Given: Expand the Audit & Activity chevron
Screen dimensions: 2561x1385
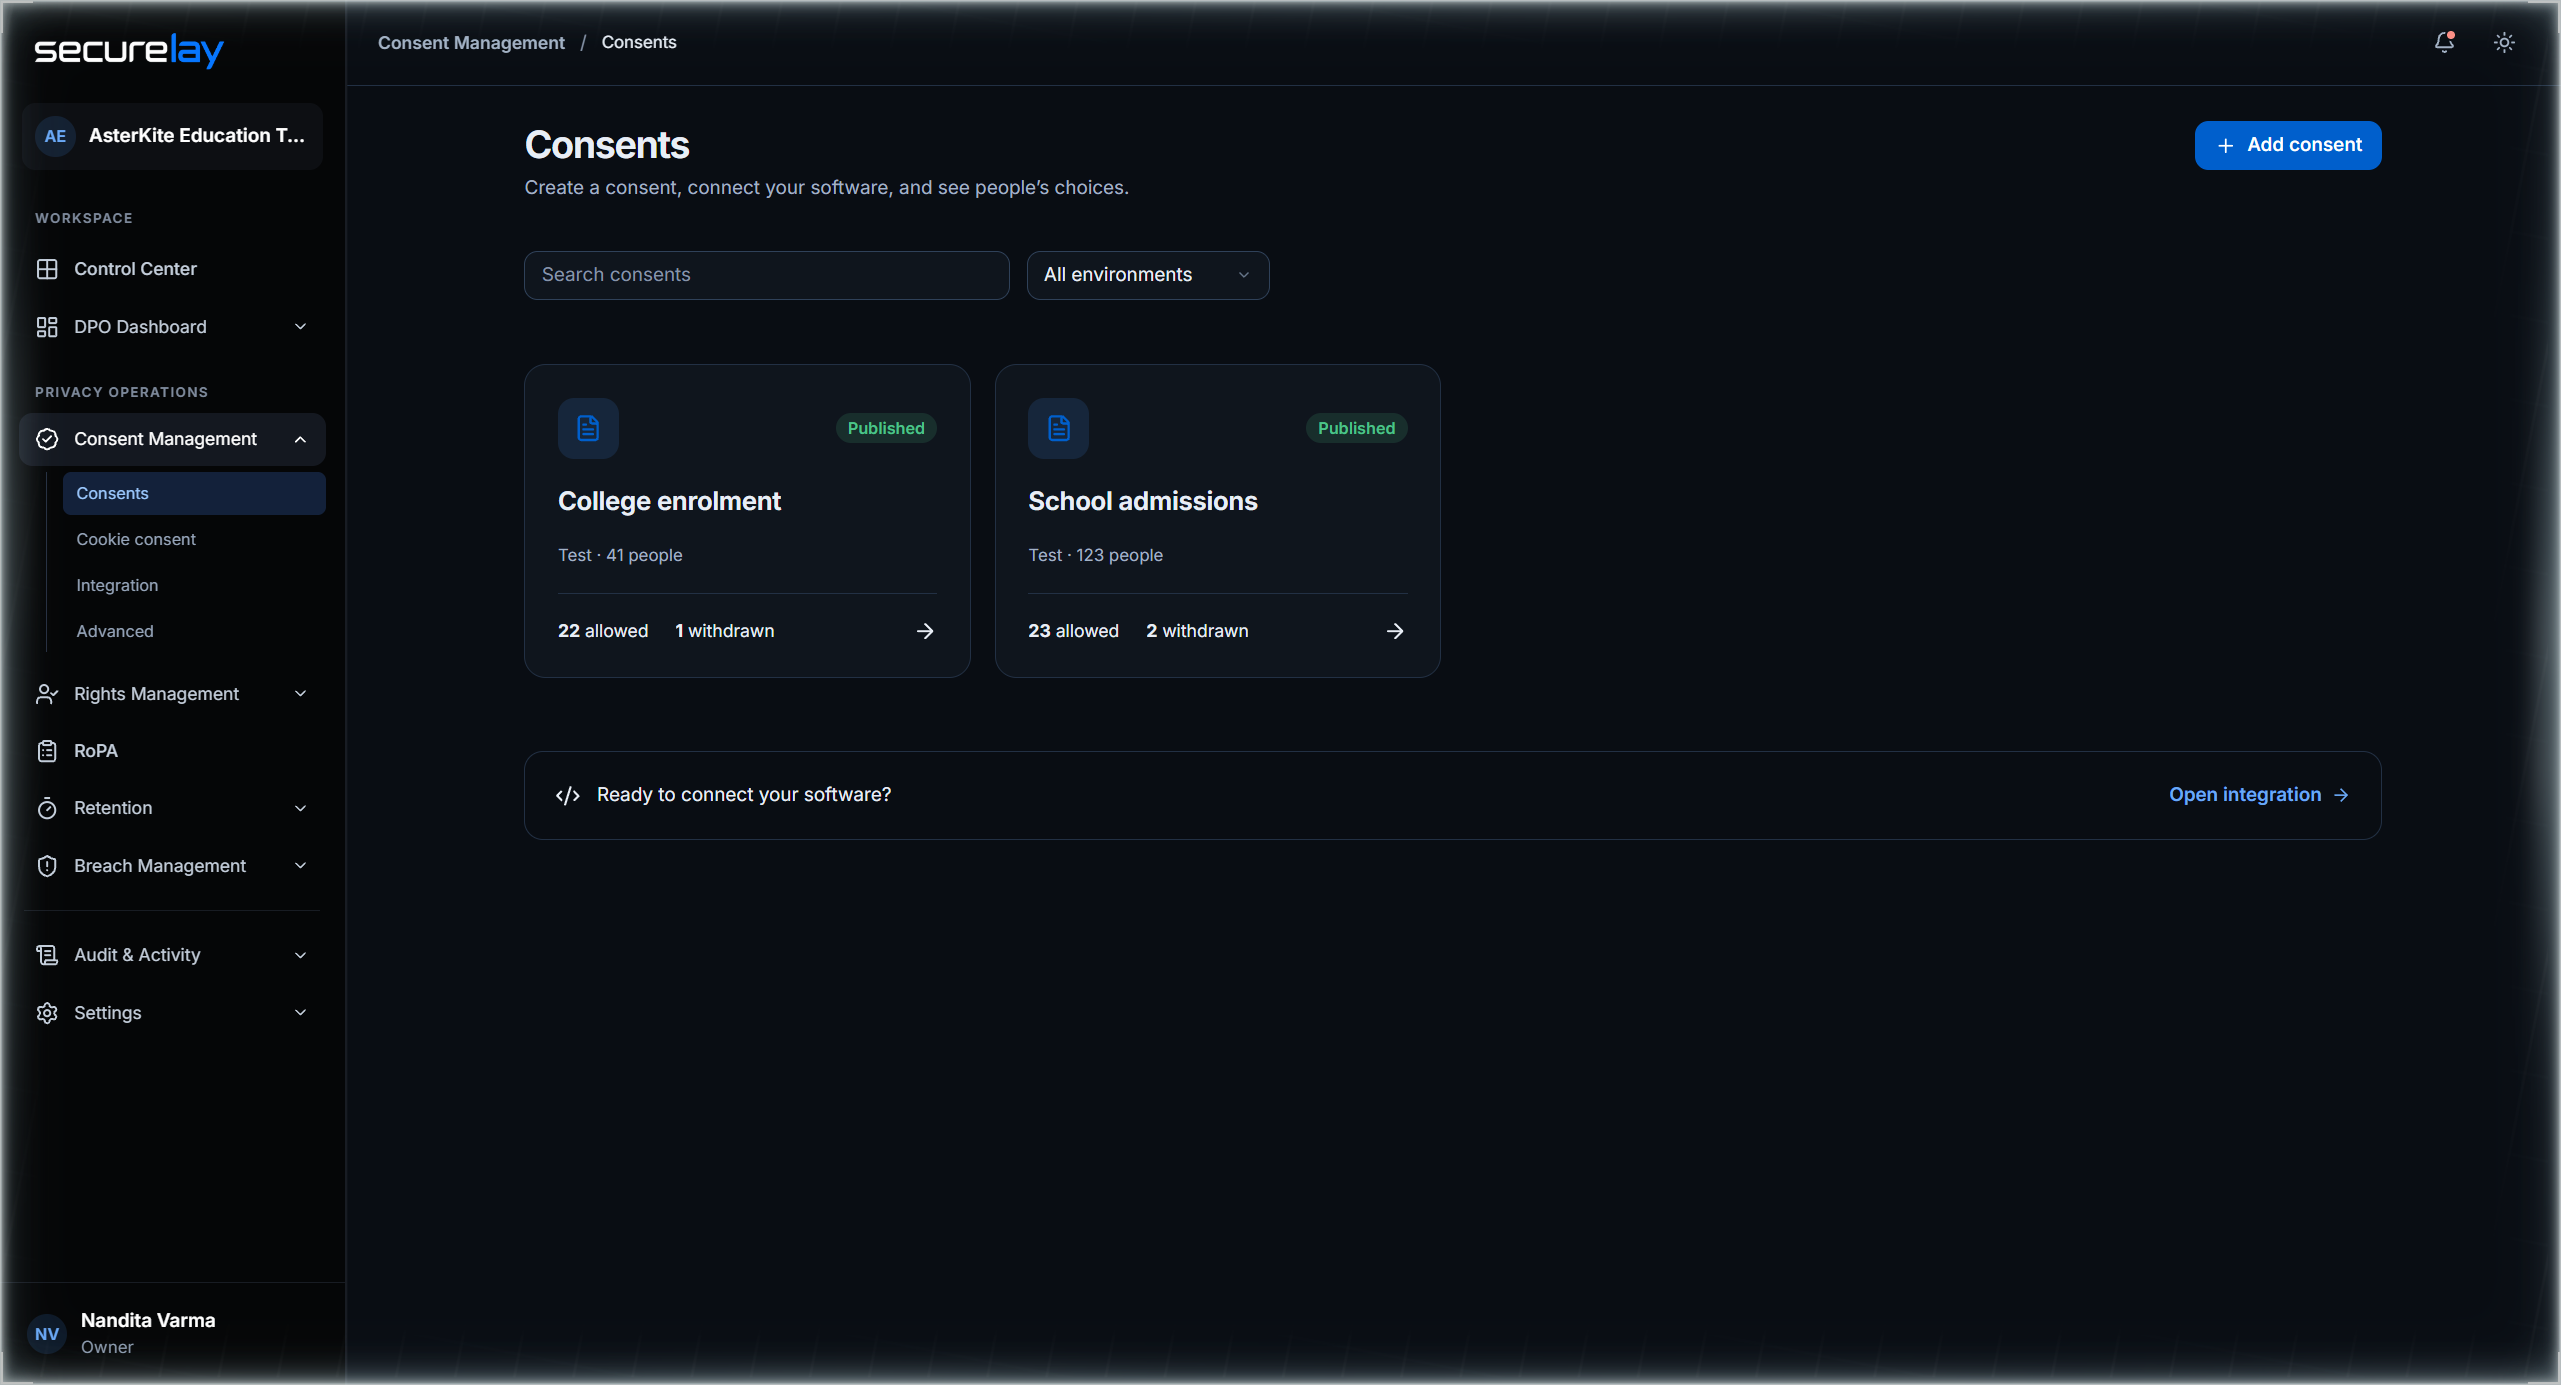Looking at the screenshot, I should pyautogui.click(x=300, y=955).
